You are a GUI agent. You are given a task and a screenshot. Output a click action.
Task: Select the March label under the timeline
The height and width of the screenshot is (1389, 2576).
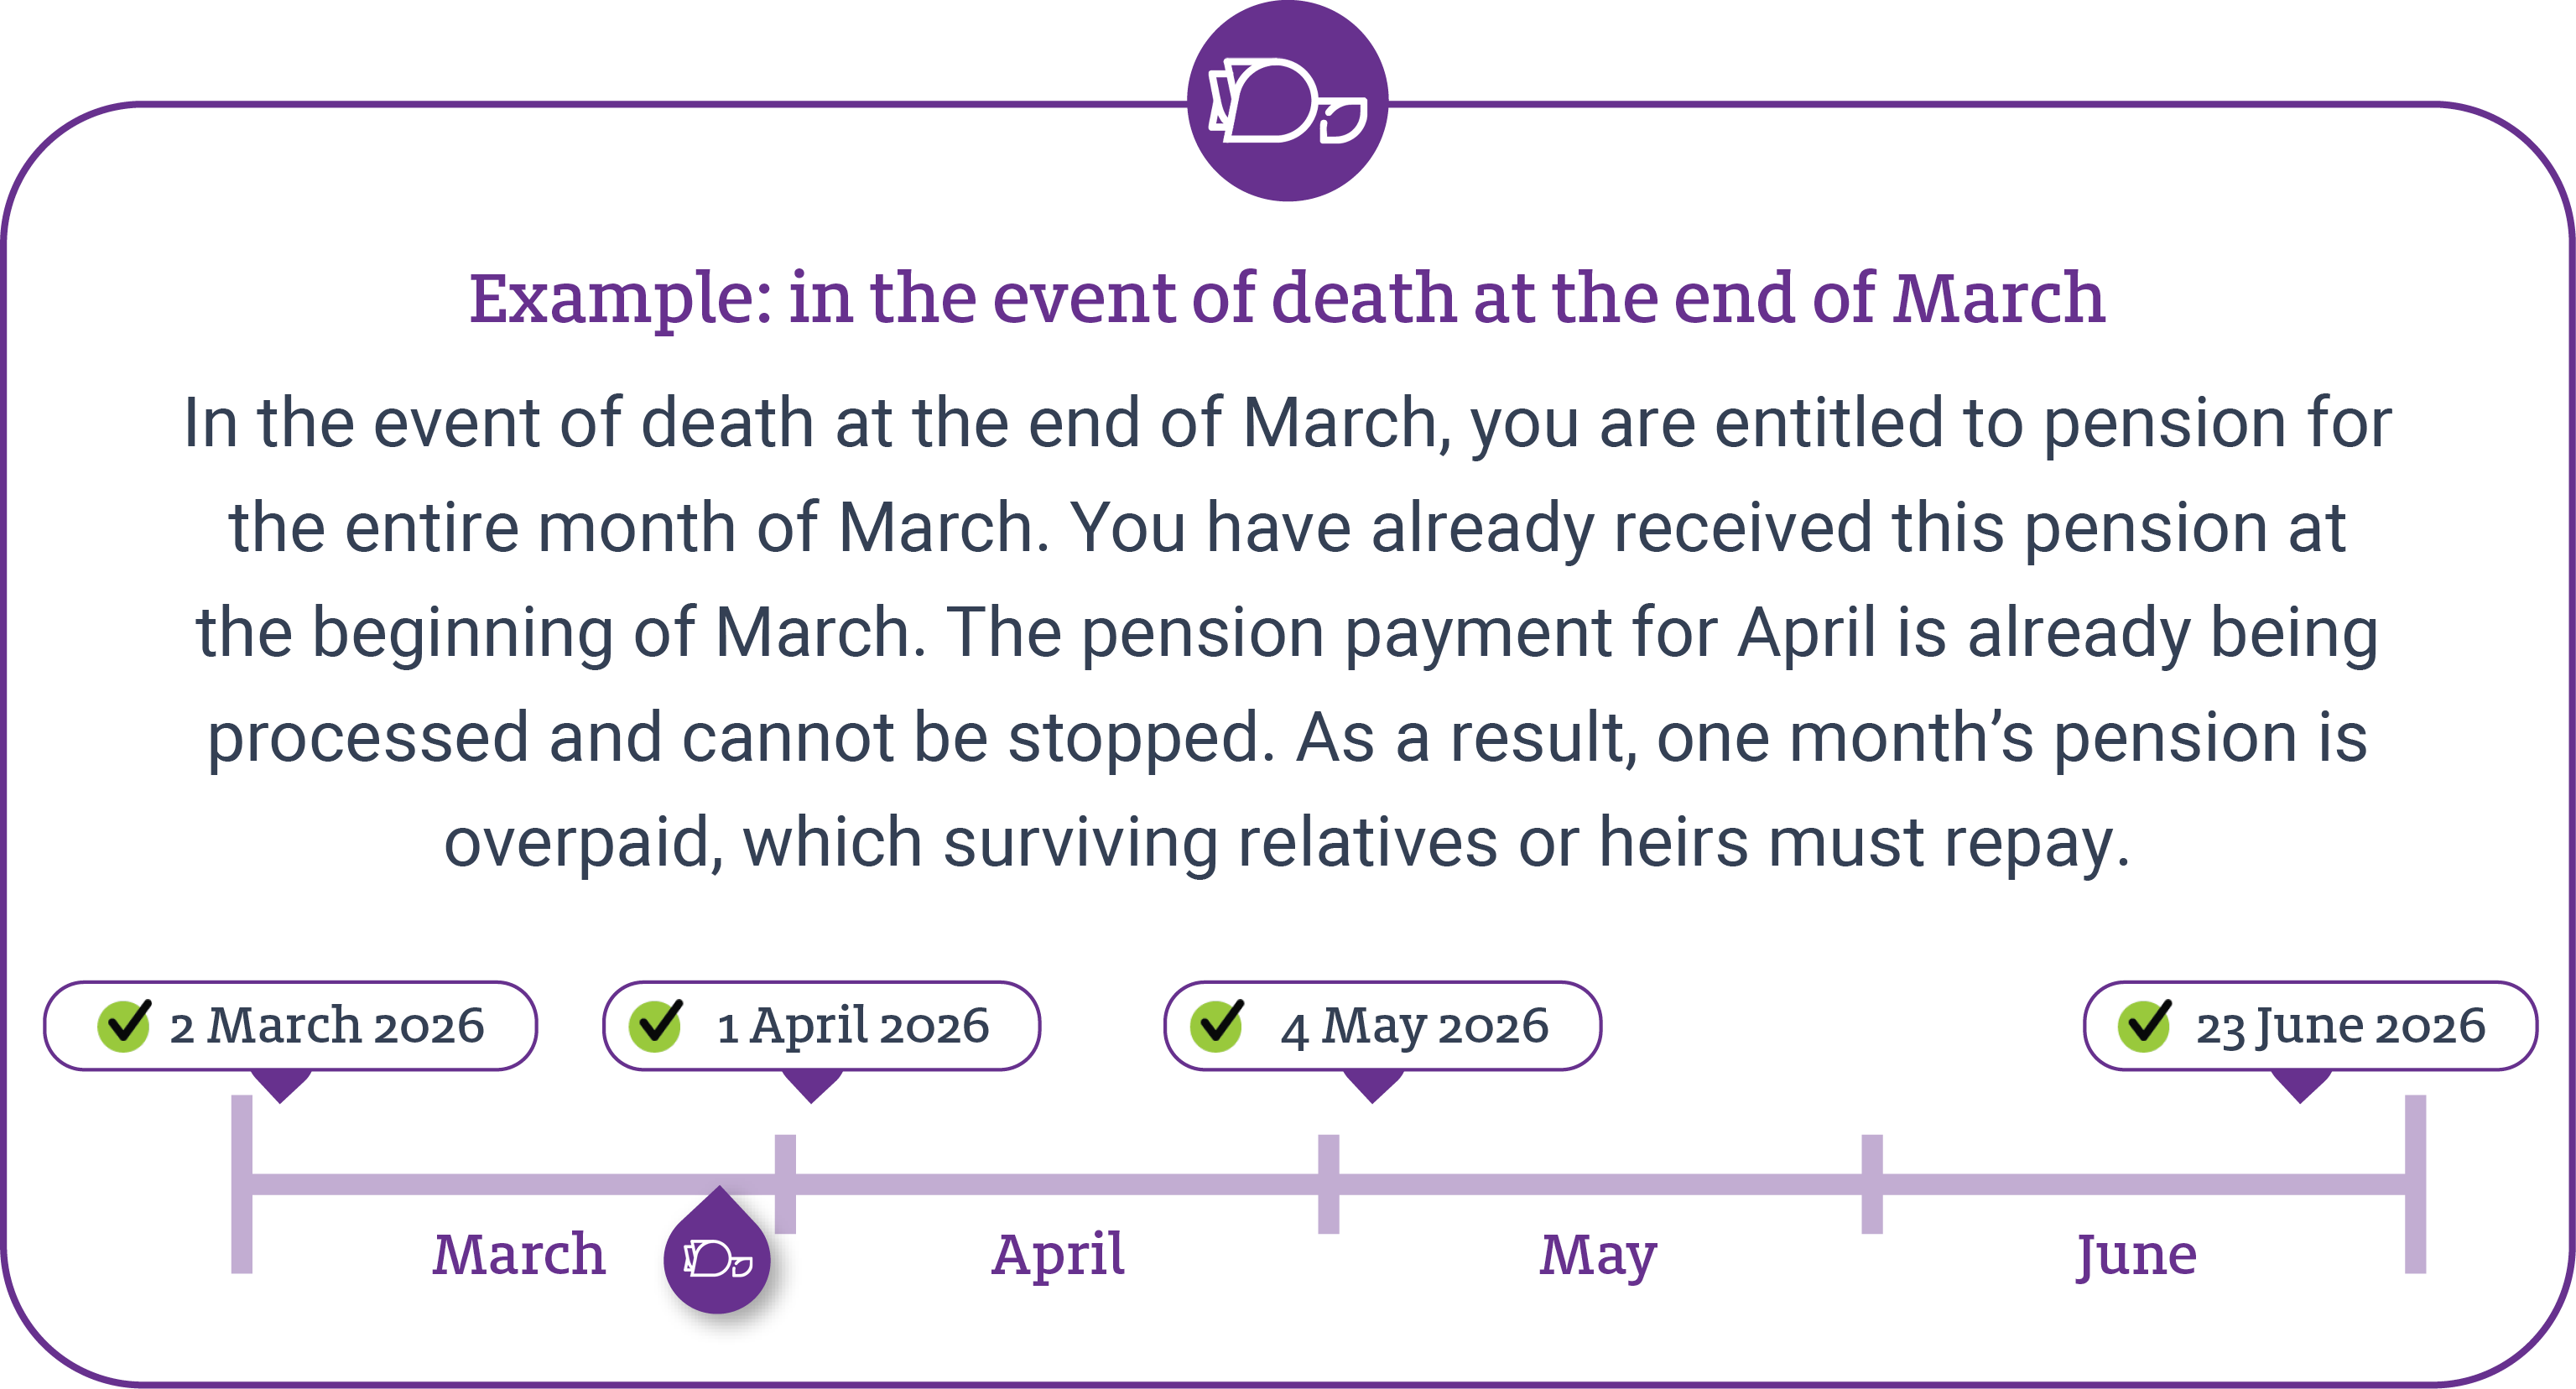coord(518,1254)
